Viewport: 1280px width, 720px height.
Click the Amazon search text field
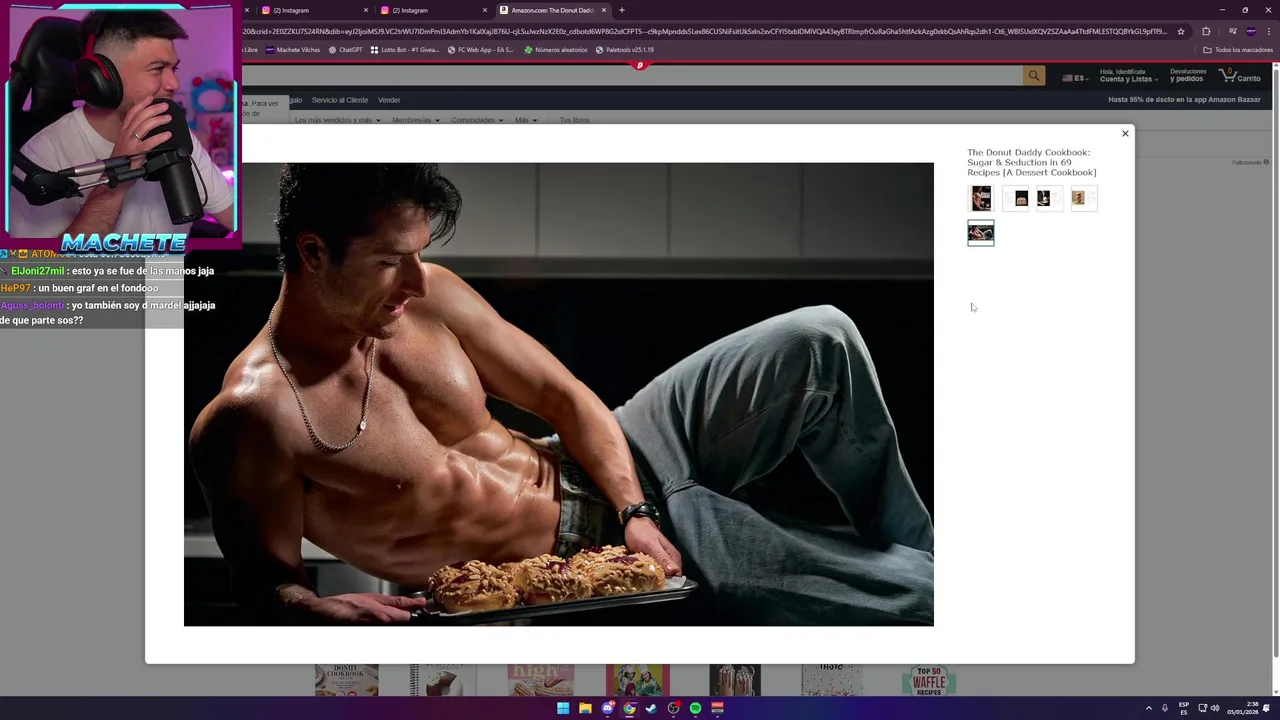point(632,76)
